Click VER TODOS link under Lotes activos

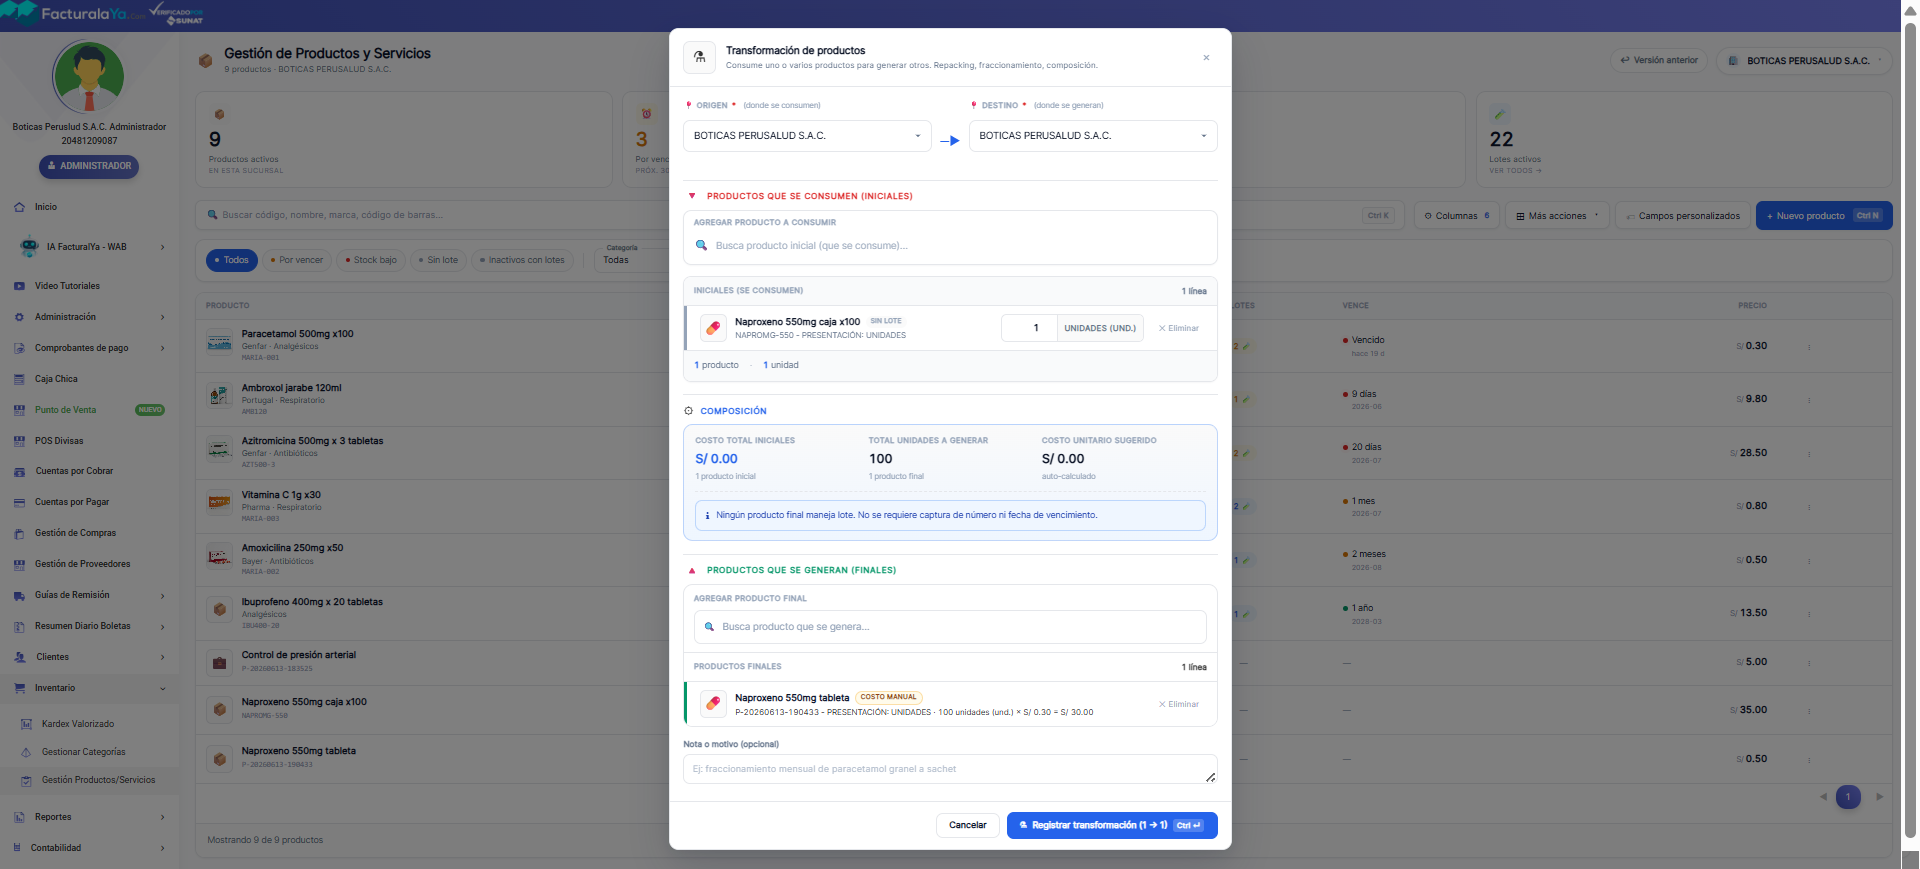pos(1515,171)
